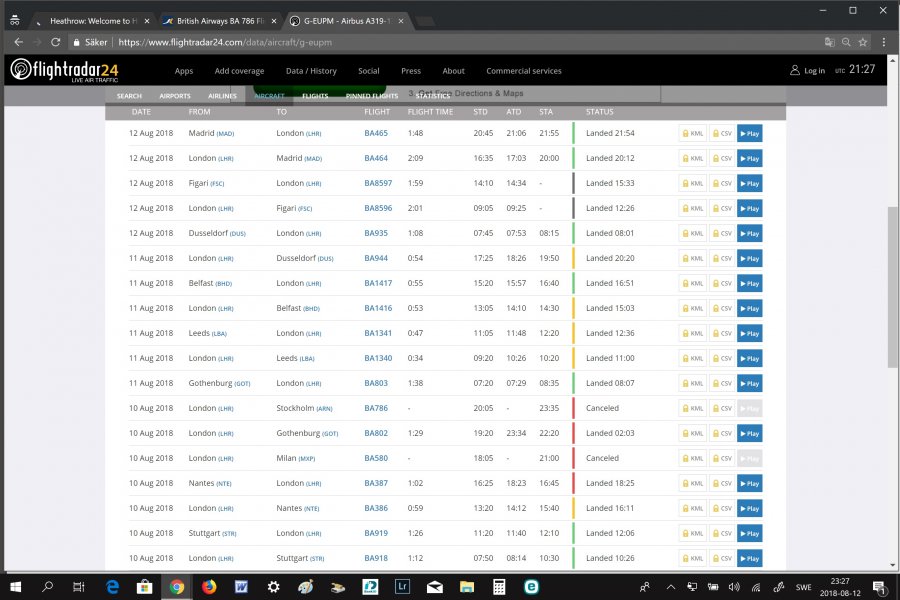The height and width of the screenshot is (600, 900).
Task: Open Chrome's three-dot menu
Action: coord(883,42)
